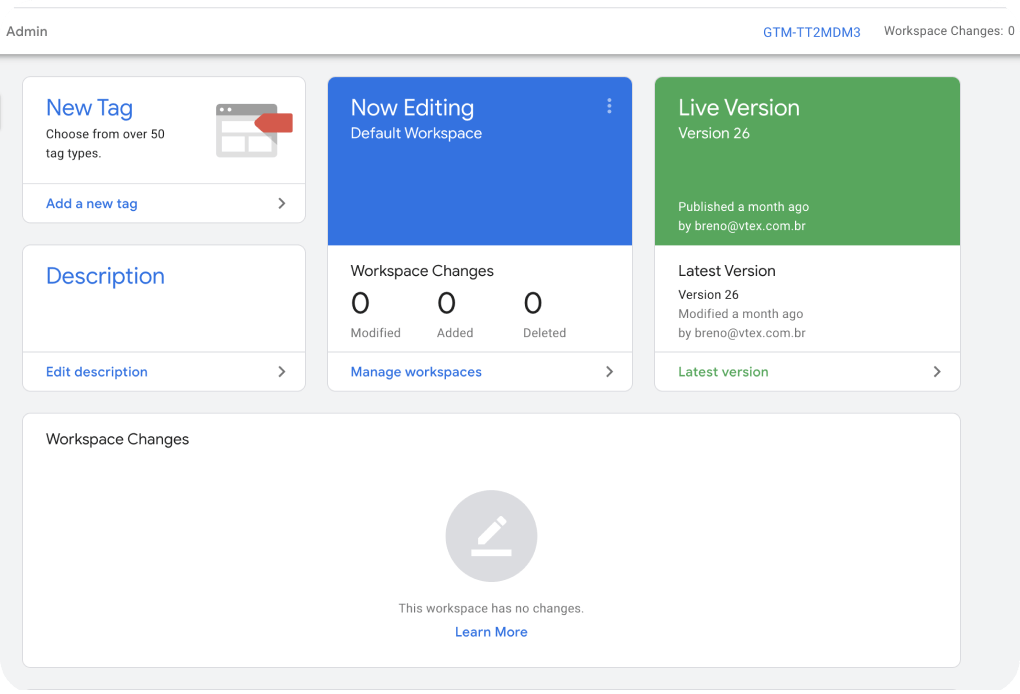The width and height of the screenshot is (1020, 694).
Task: Click the Add a new tag link
Action: [92, 203]
